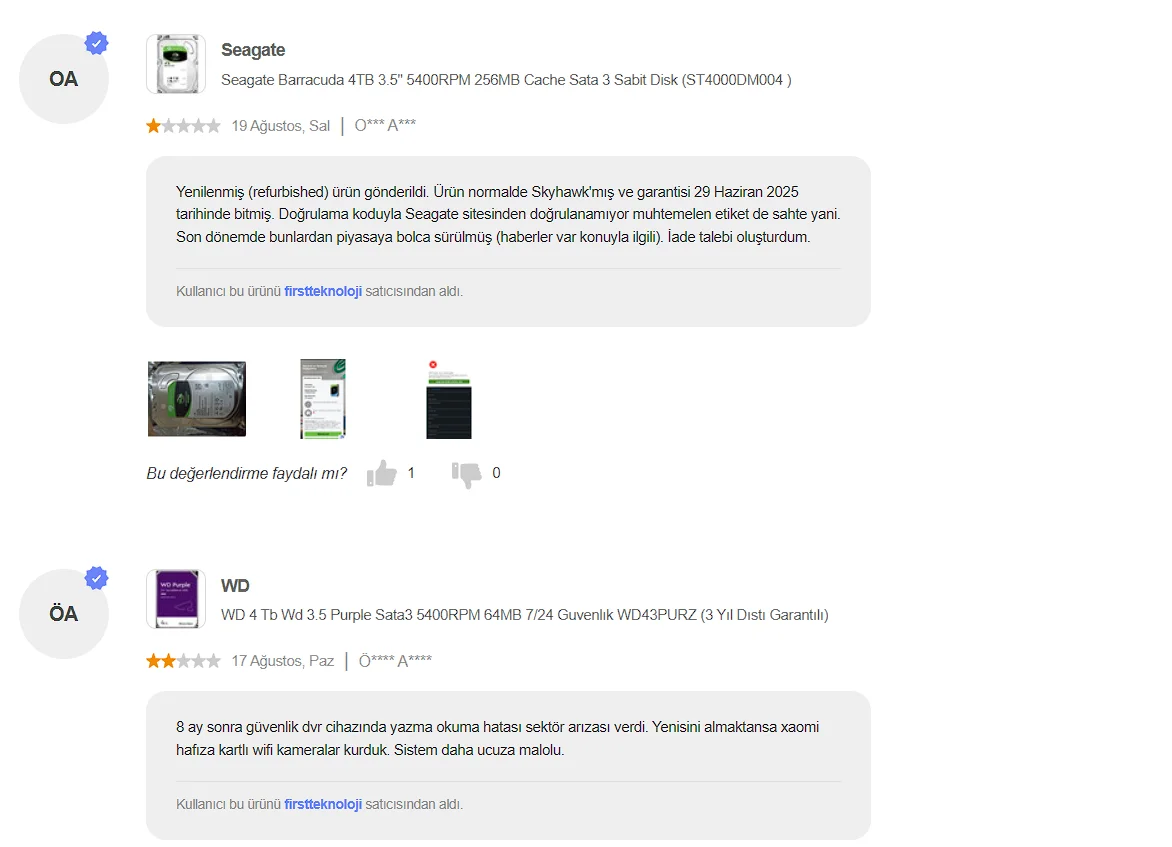Screen dimensions: 1172x847
Task: Select the OA reviewer avatar circle
Action: click(x=64, y=78)
